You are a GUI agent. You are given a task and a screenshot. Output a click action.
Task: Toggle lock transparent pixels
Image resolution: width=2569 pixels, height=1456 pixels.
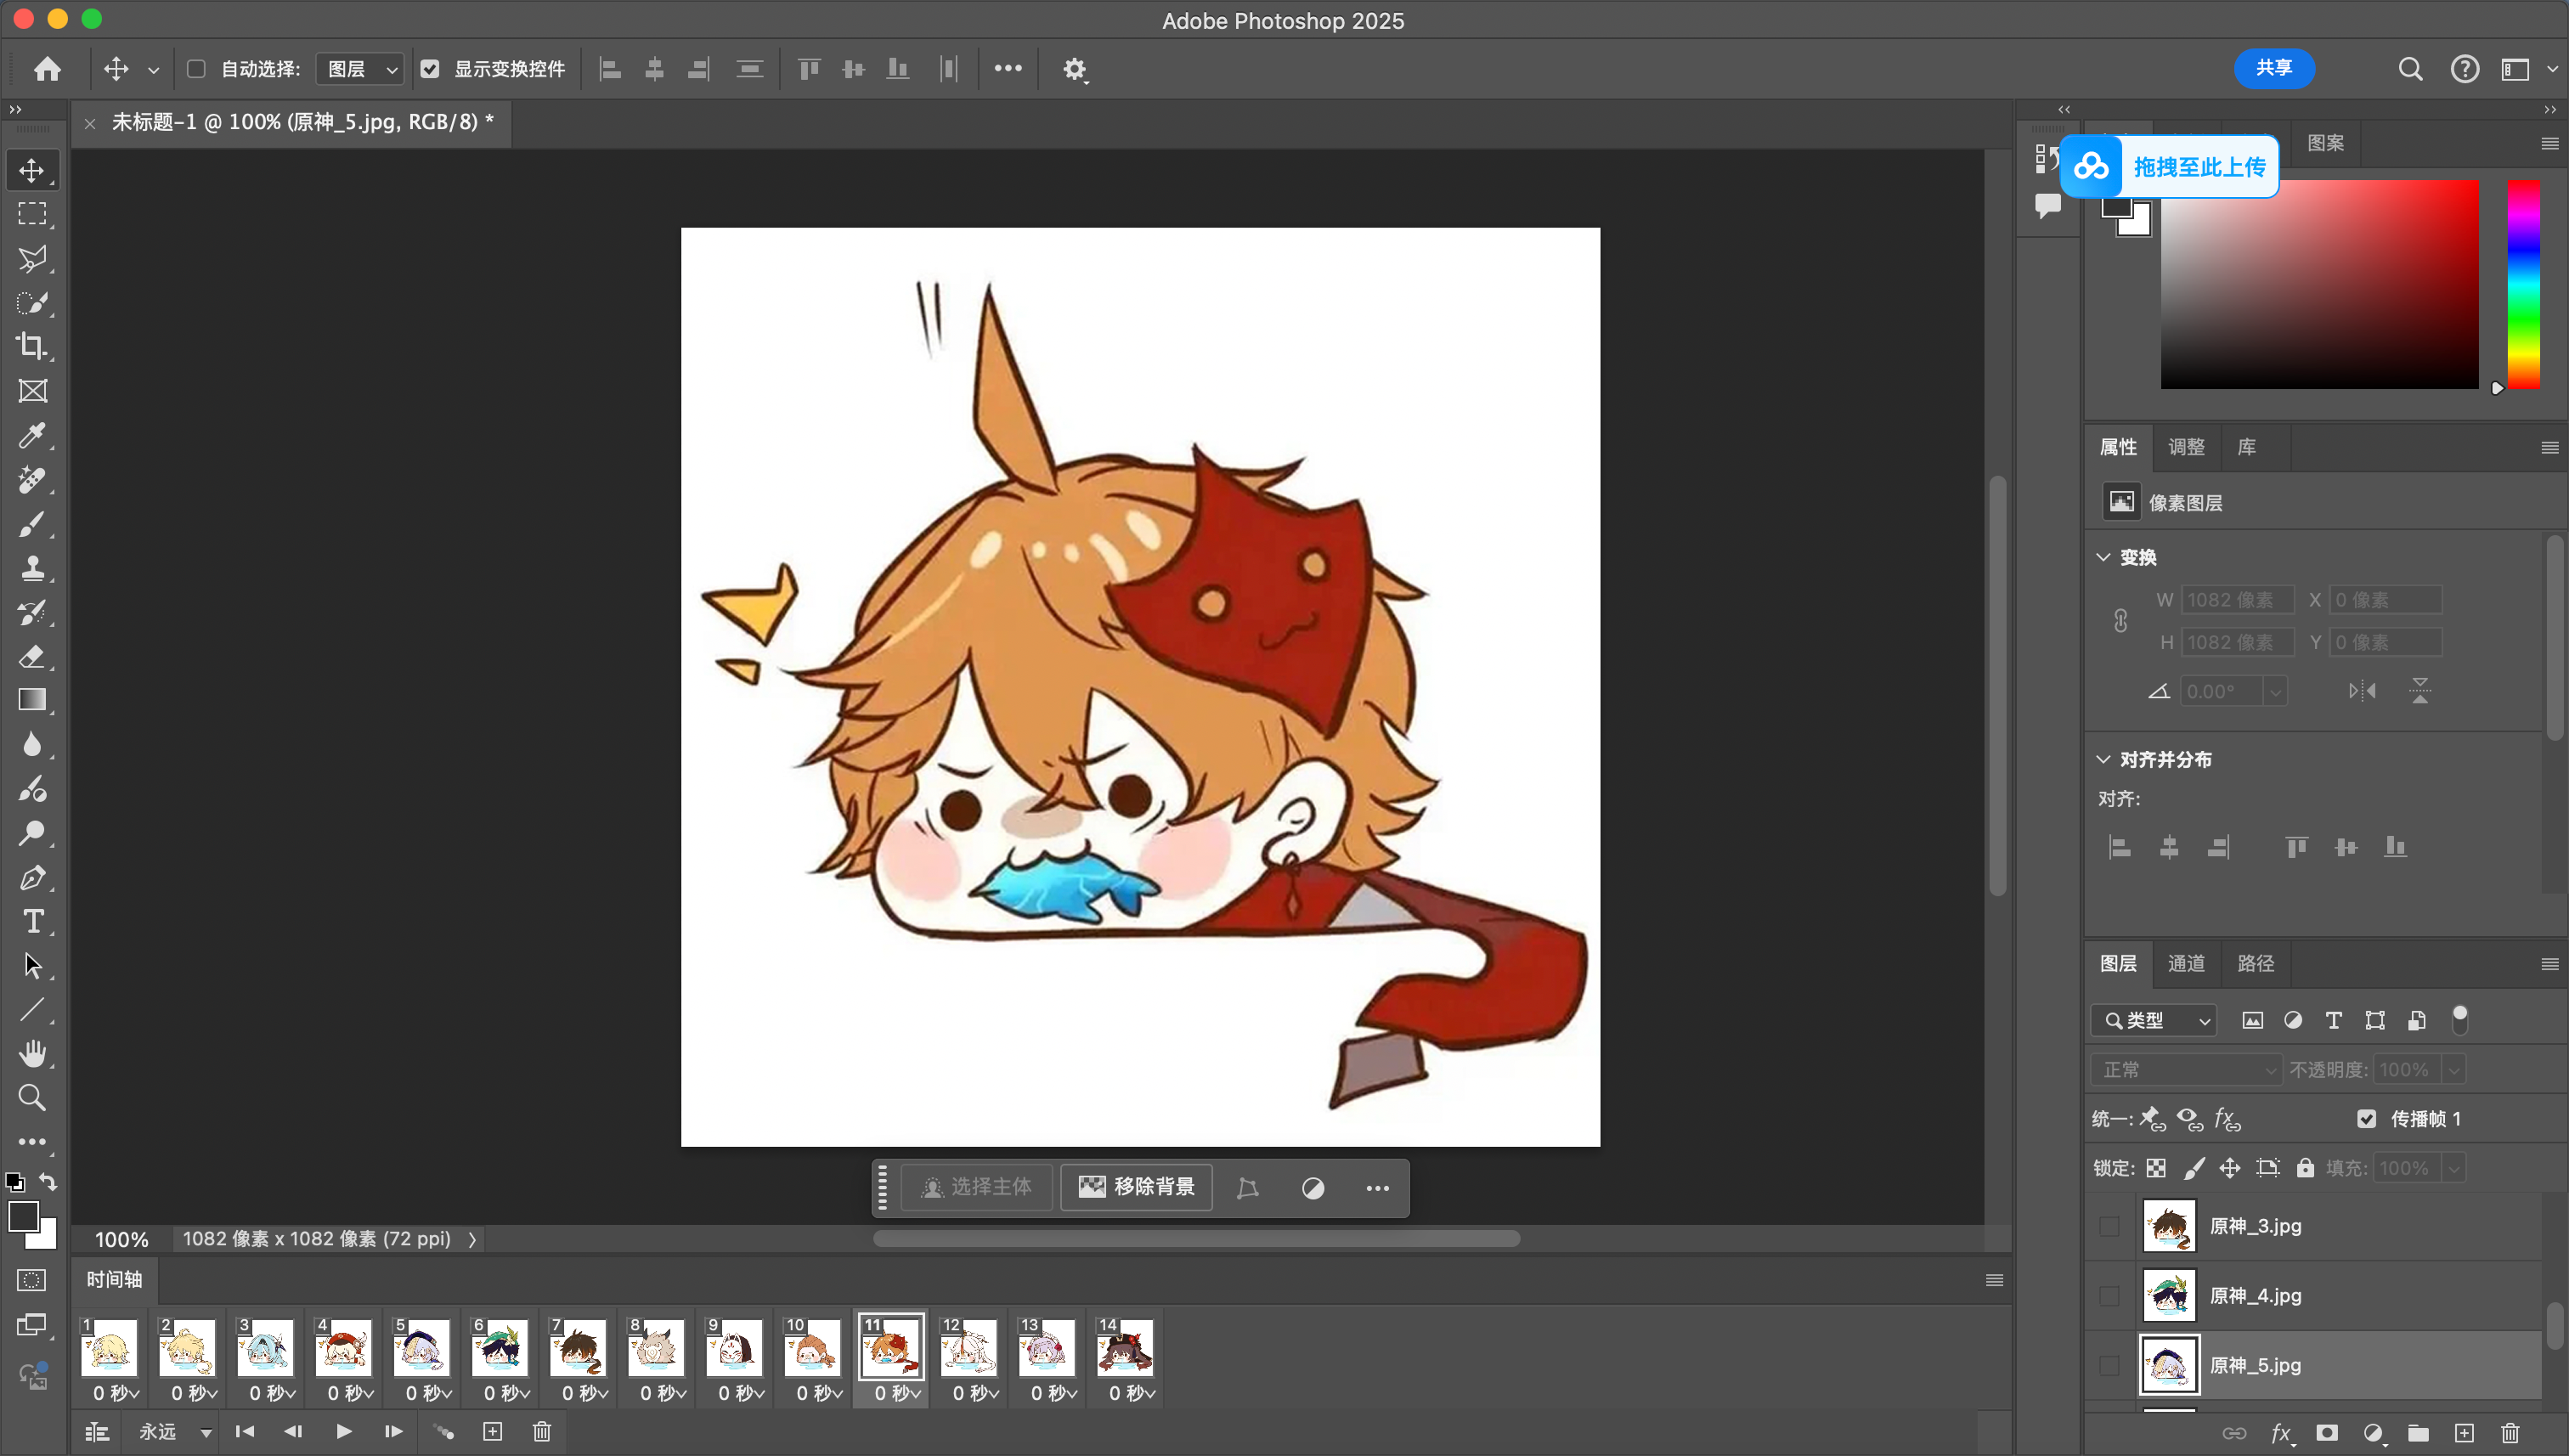[2156, 1168]
